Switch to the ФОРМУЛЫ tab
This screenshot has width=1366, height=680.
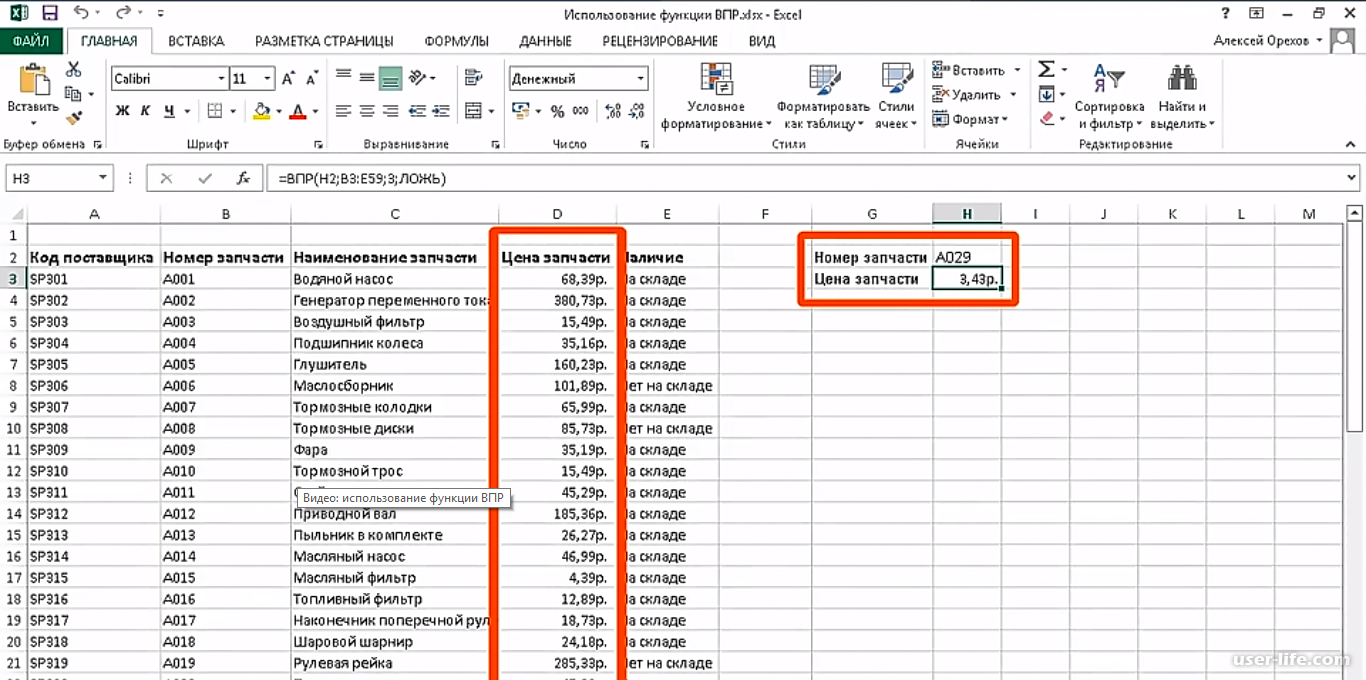456,41
